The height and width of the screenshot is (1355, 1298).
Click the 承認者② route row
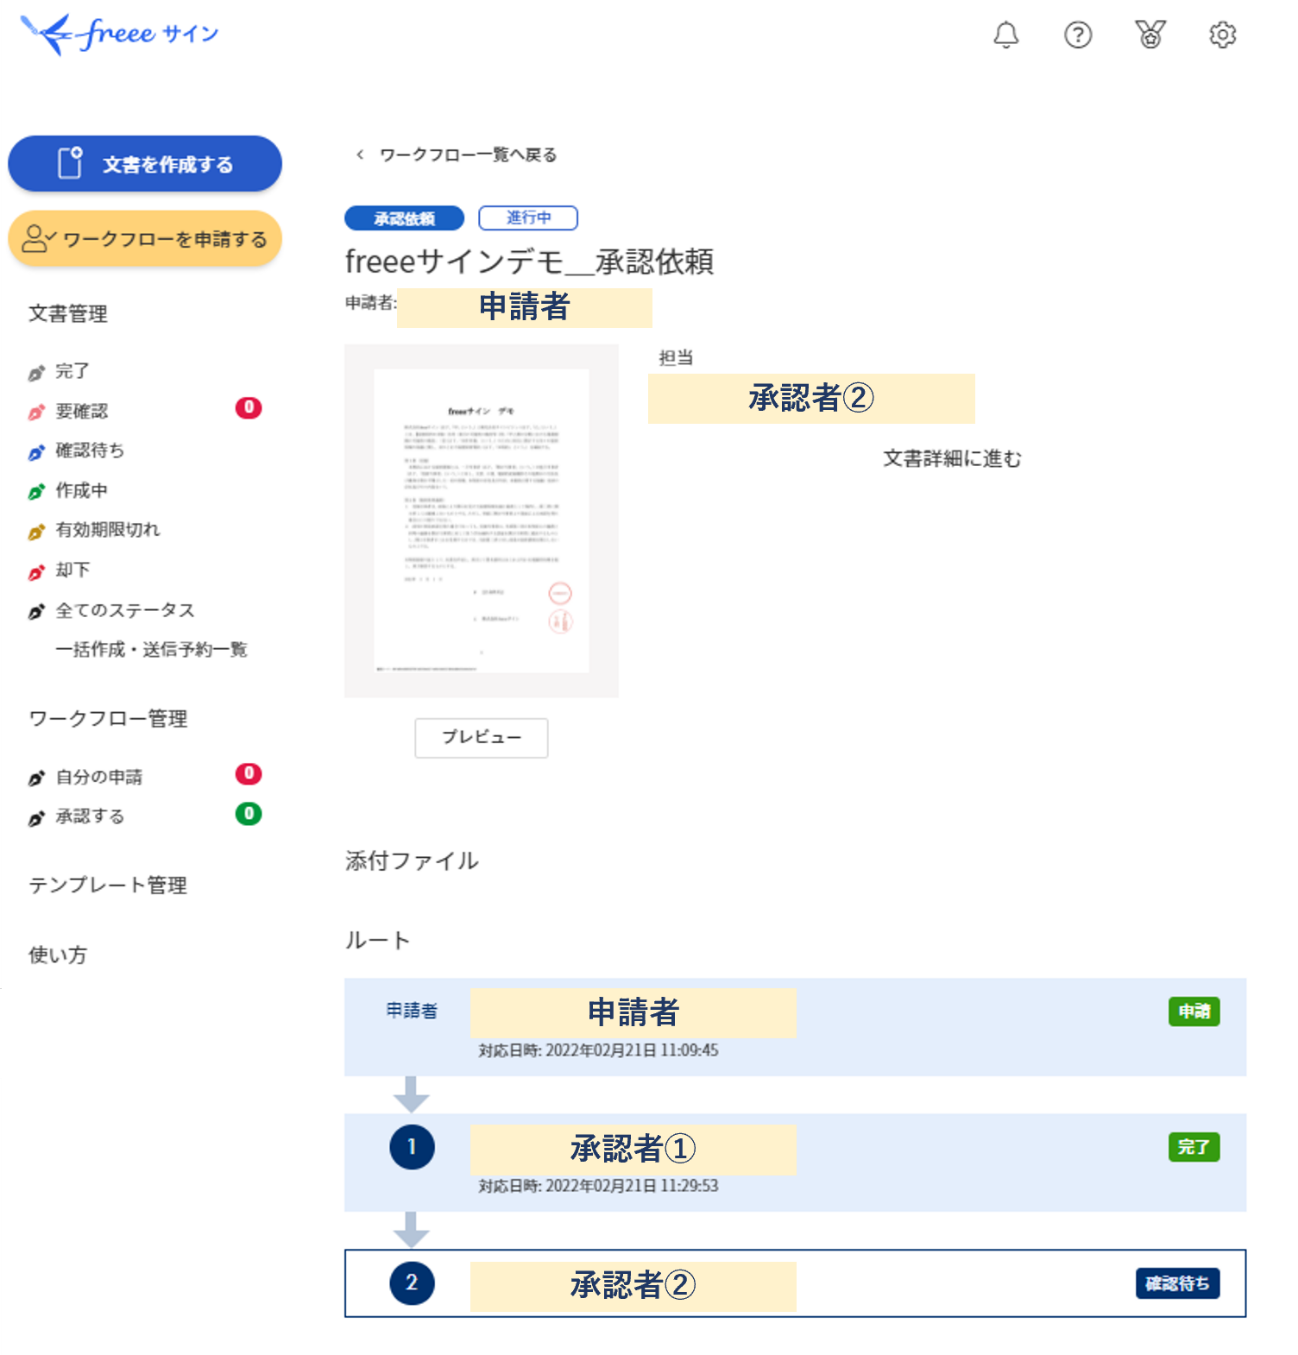tap(795, 1283)
